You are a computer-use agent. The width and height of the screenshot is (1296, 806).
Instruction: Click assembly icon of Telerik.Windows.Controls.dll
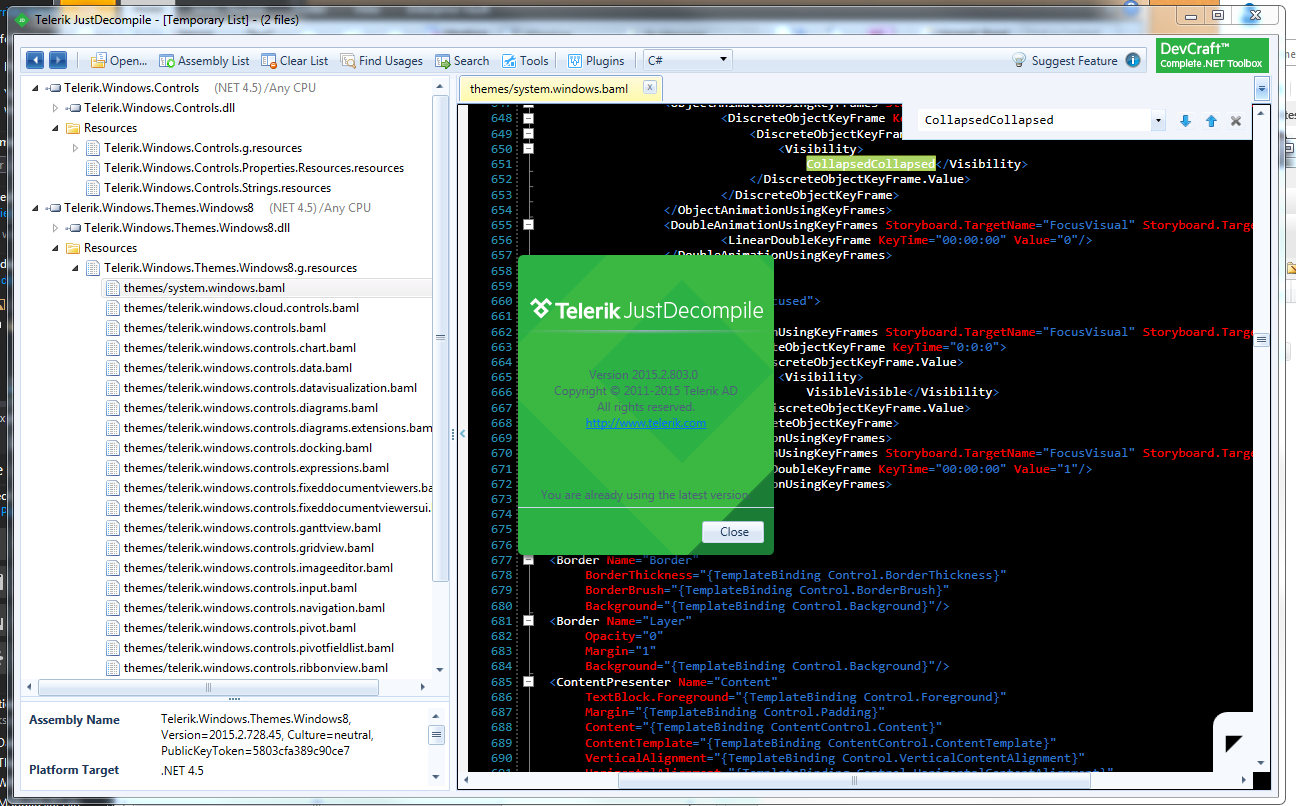74,108
